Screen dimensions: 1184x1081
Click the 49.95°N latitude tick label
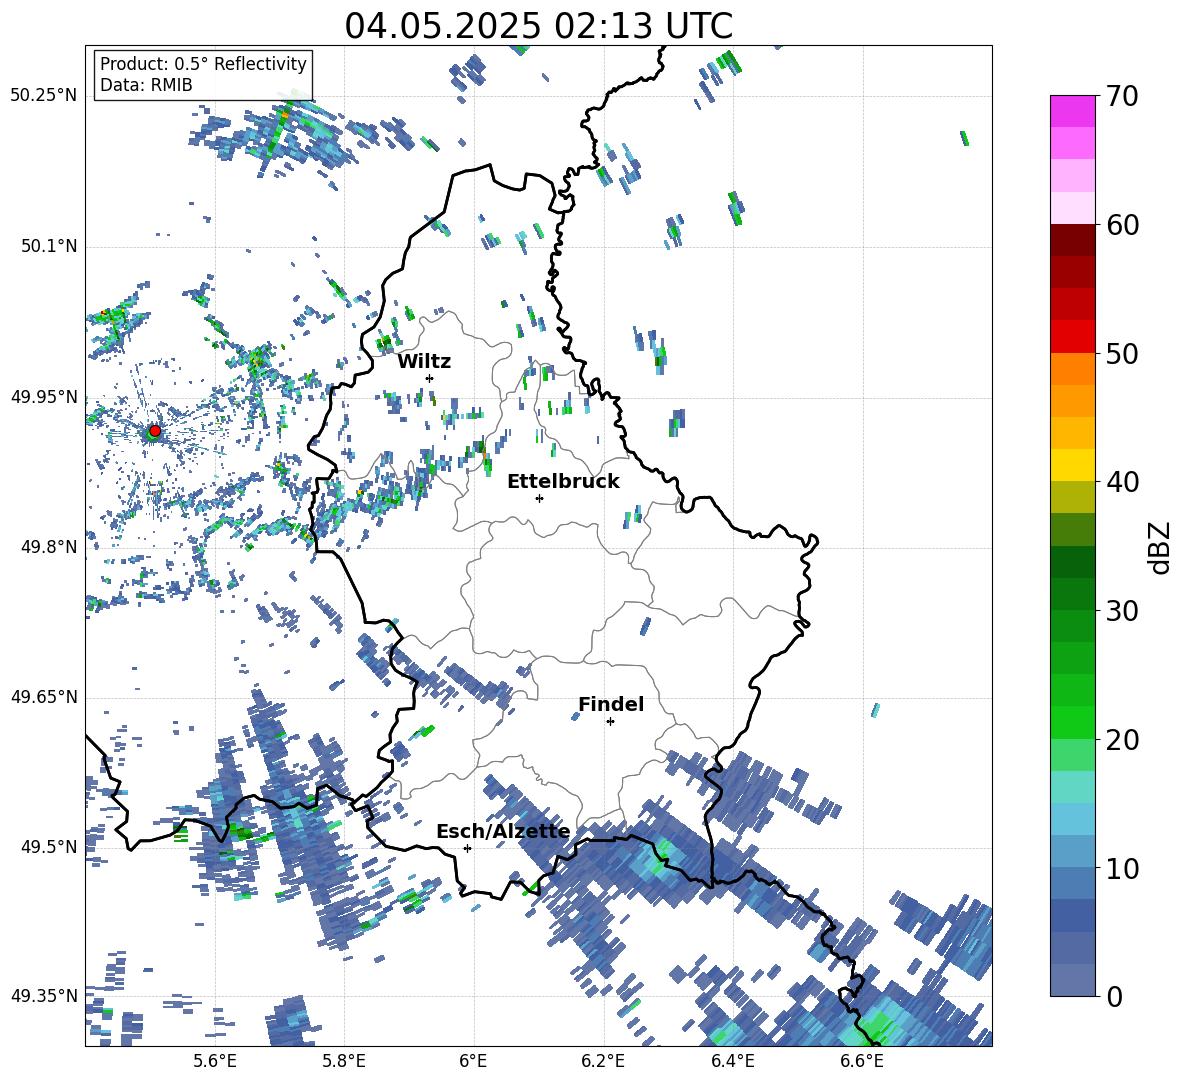(44, 397)
